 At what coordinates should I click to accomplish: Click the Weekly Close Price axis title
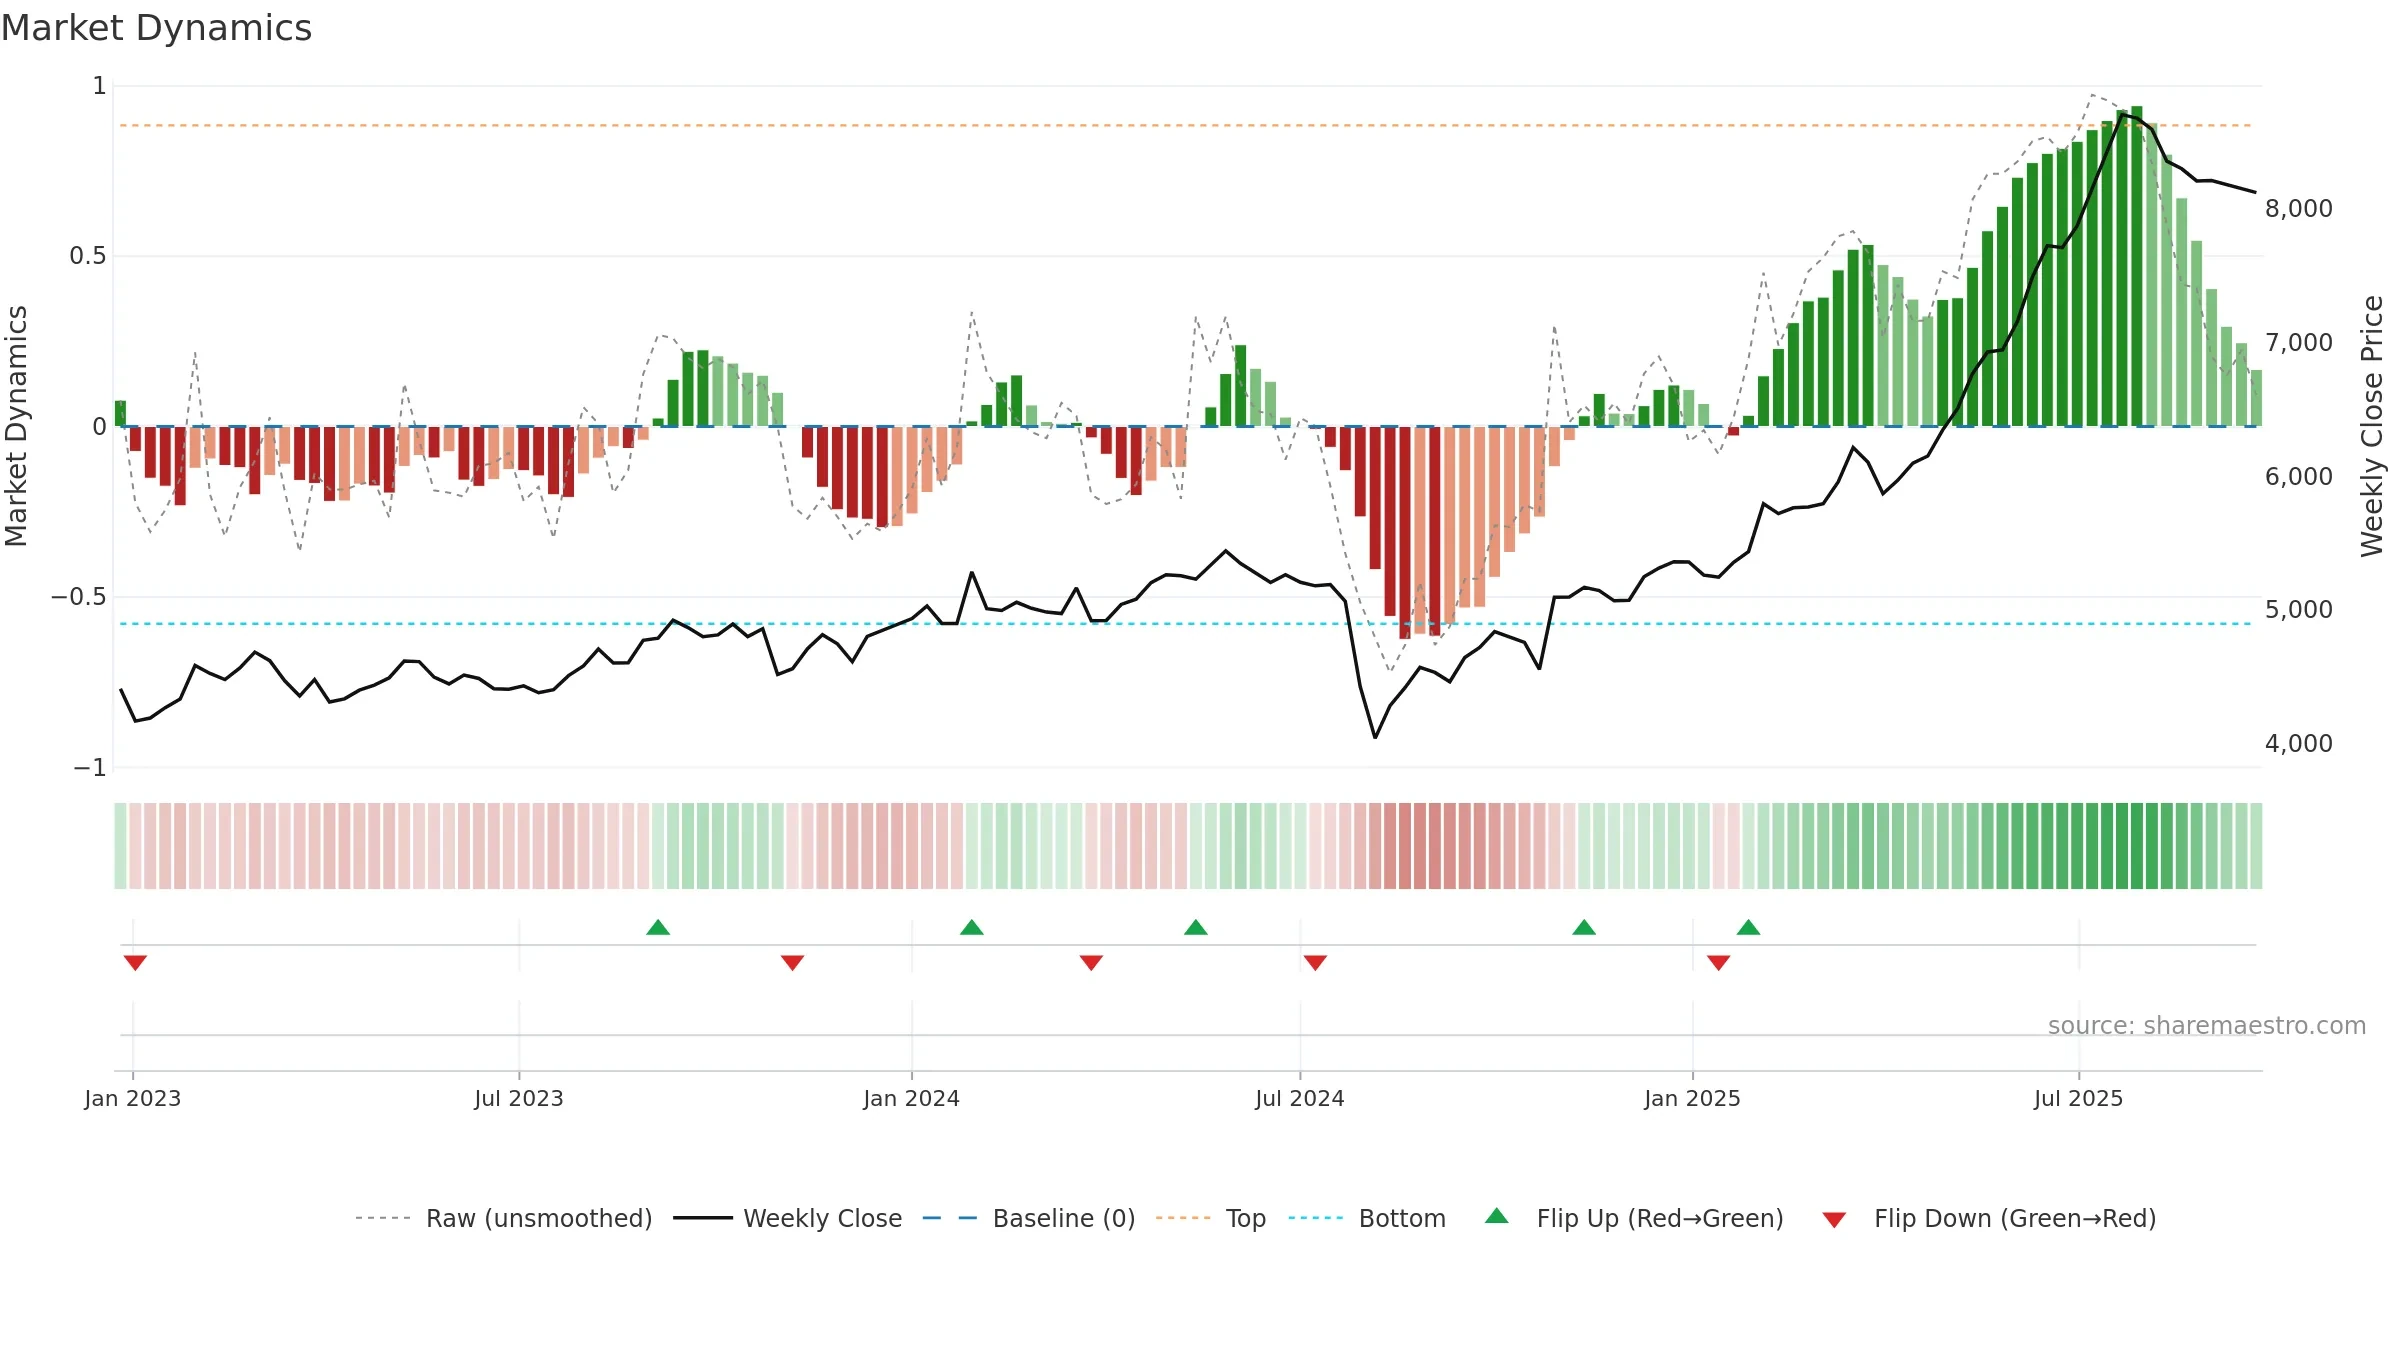click(2373, 426)
